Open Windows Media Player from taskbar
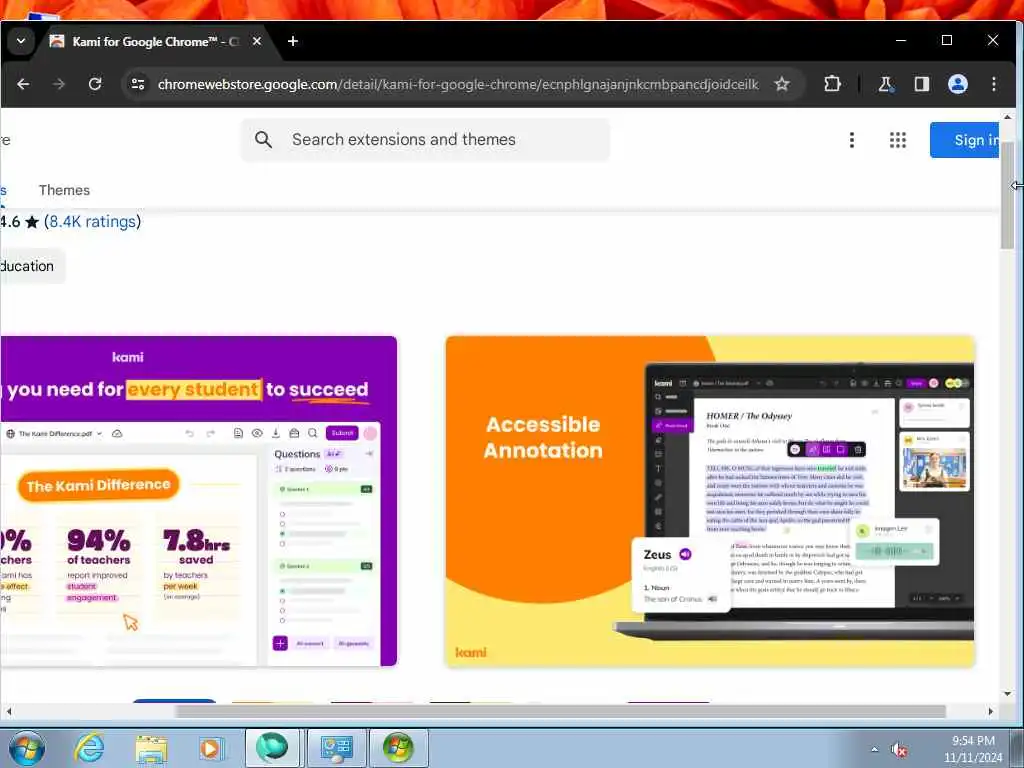Viewport: 1024px width, 768px height. [210, 748]
